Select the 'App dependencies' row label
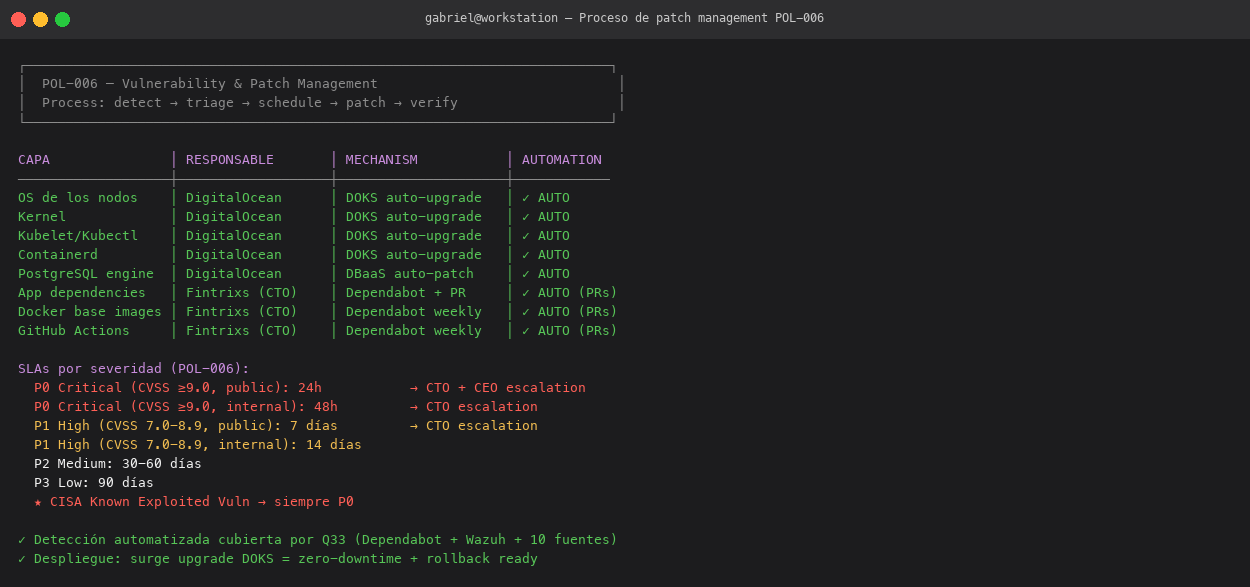The image size is (1250, 587). [82, 293]
